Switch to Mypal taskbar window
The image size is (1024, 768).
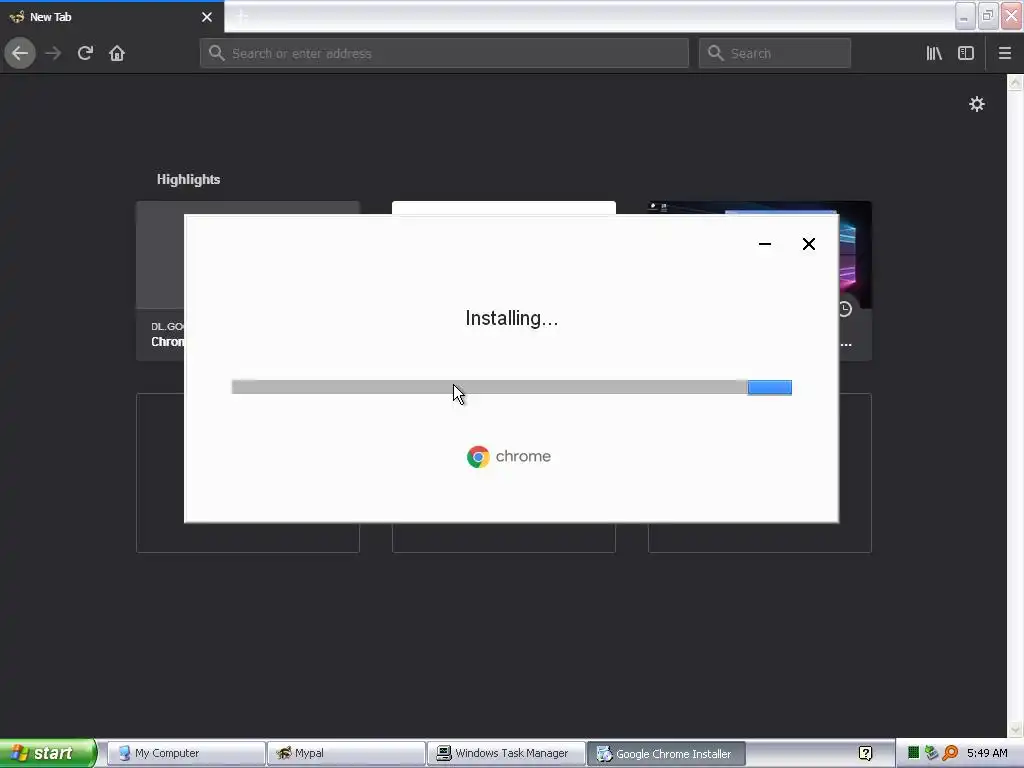(346, 753)
